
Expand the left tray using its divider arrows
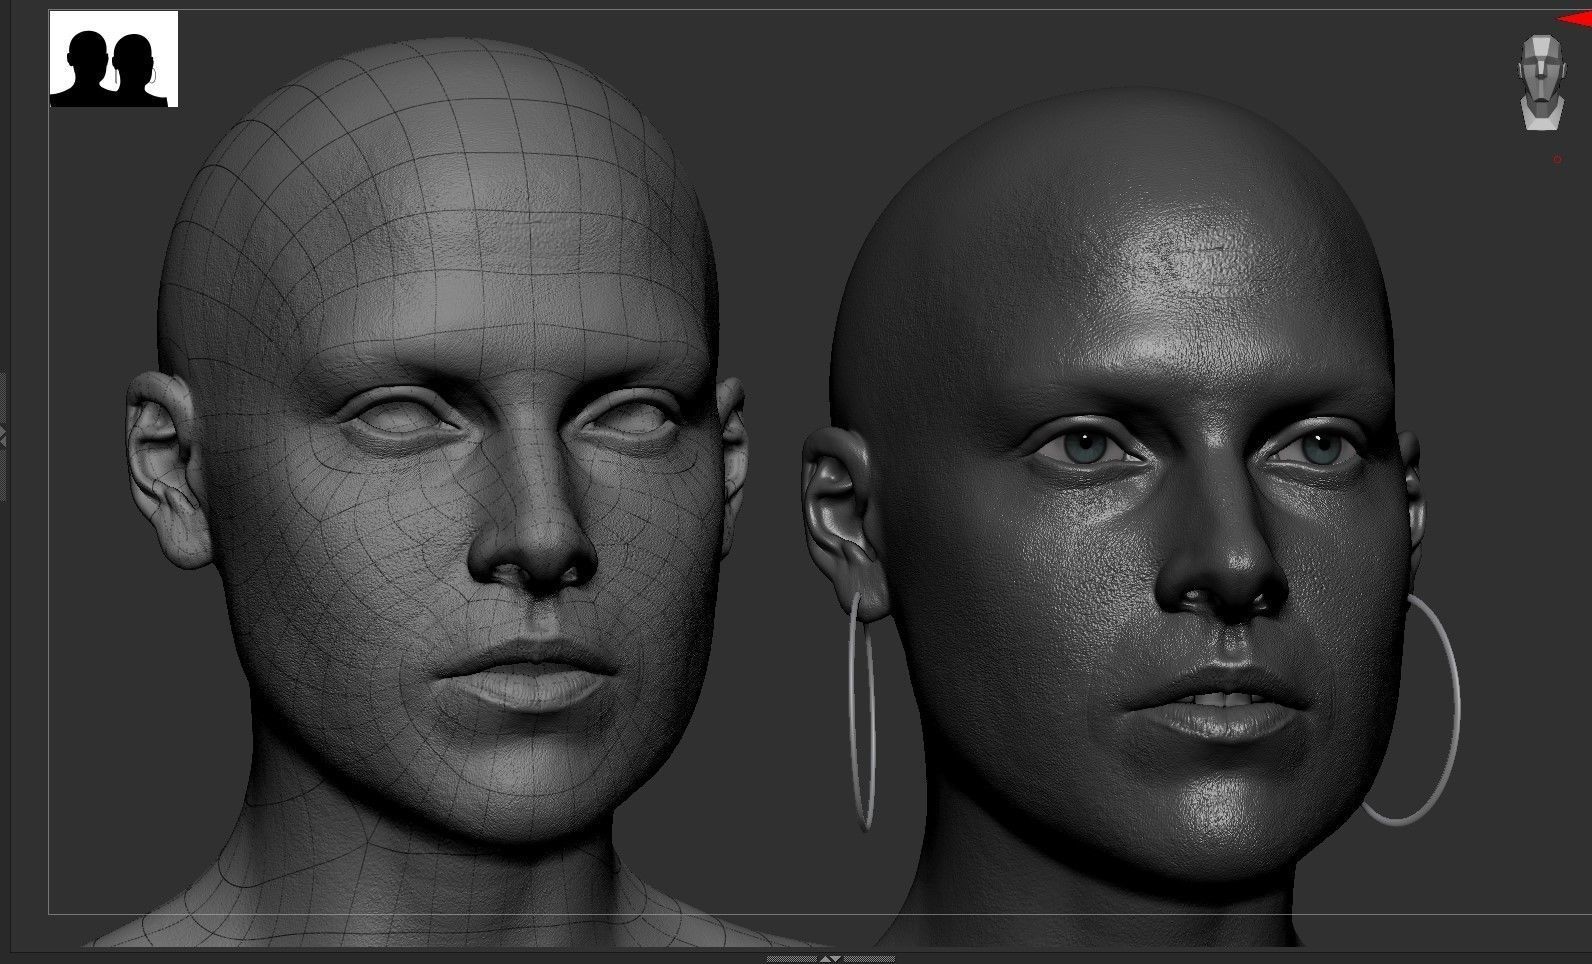tap(3, 436)
